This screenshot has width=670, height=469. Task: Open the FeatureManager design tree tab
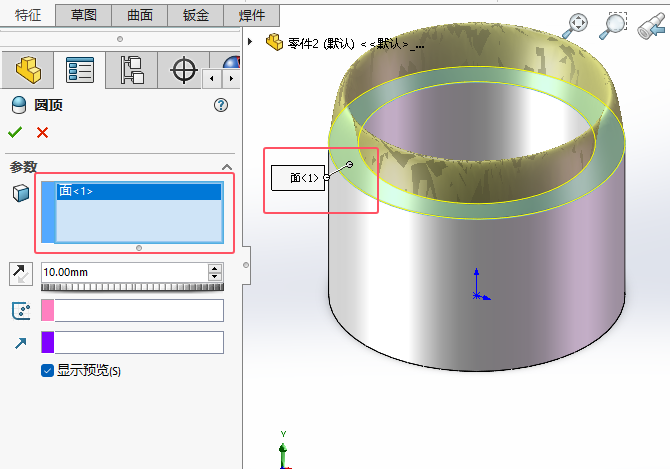point(28,70)
